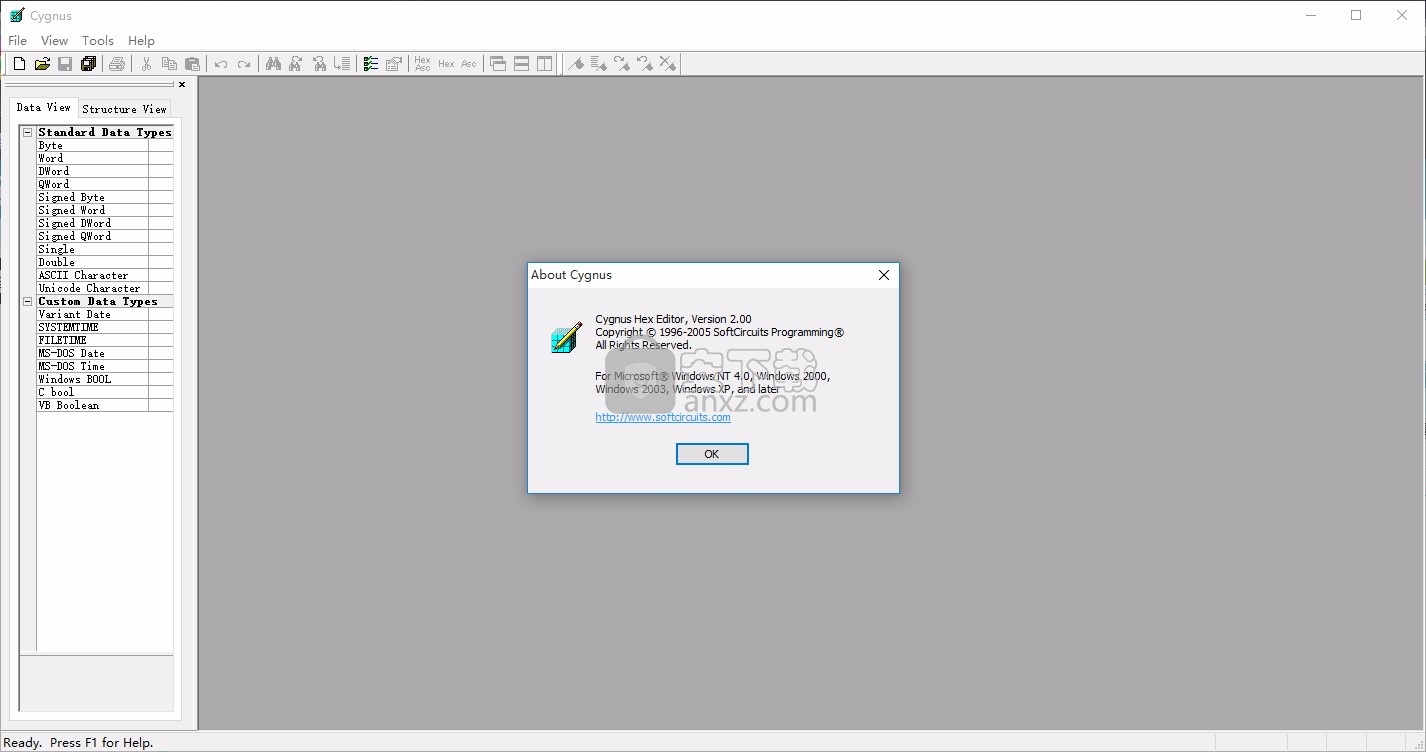This screenshot has width=1426, height=752.
Task: Select the Single data type row
Action: (x=105, y=249)
